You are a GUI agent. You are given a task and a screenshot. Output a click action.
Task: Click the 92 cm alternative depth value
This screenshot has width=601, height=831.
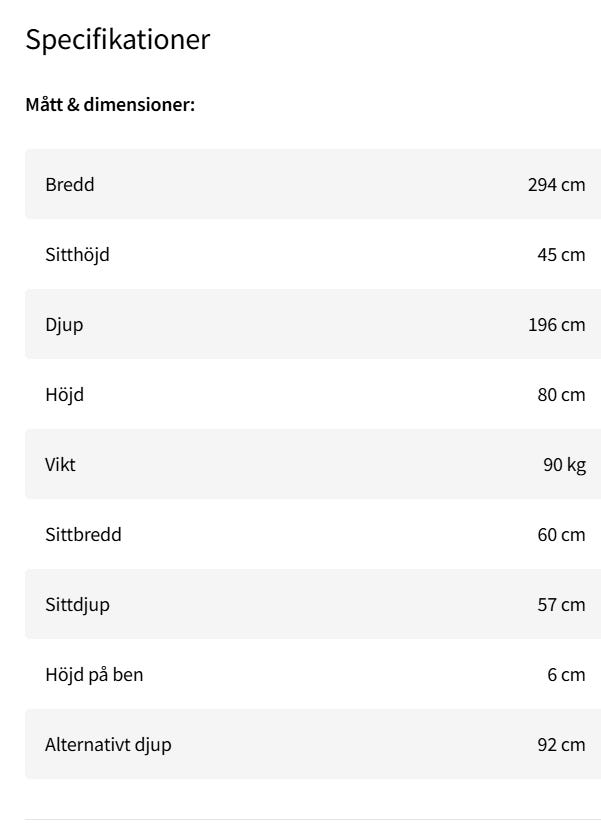(x=561, y=744)
